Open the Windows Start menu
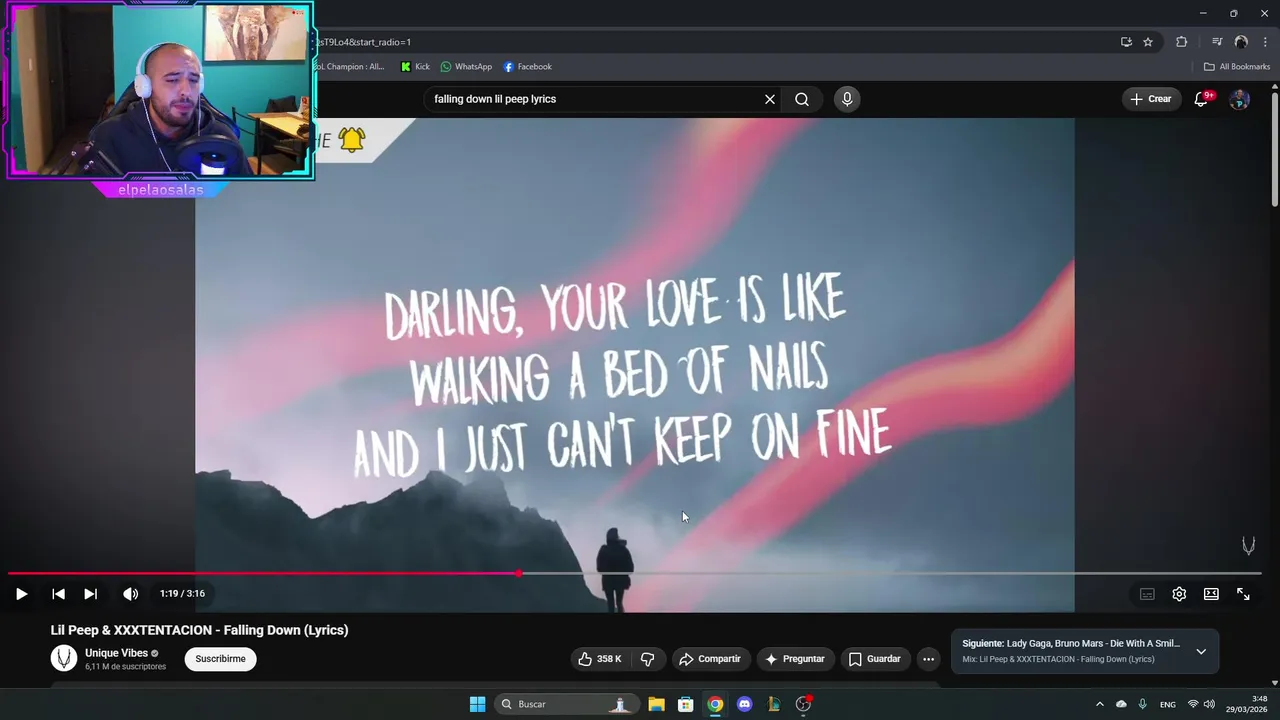Screen dimensions: 1280x720 pyautogui.click(x=477, y=704)
